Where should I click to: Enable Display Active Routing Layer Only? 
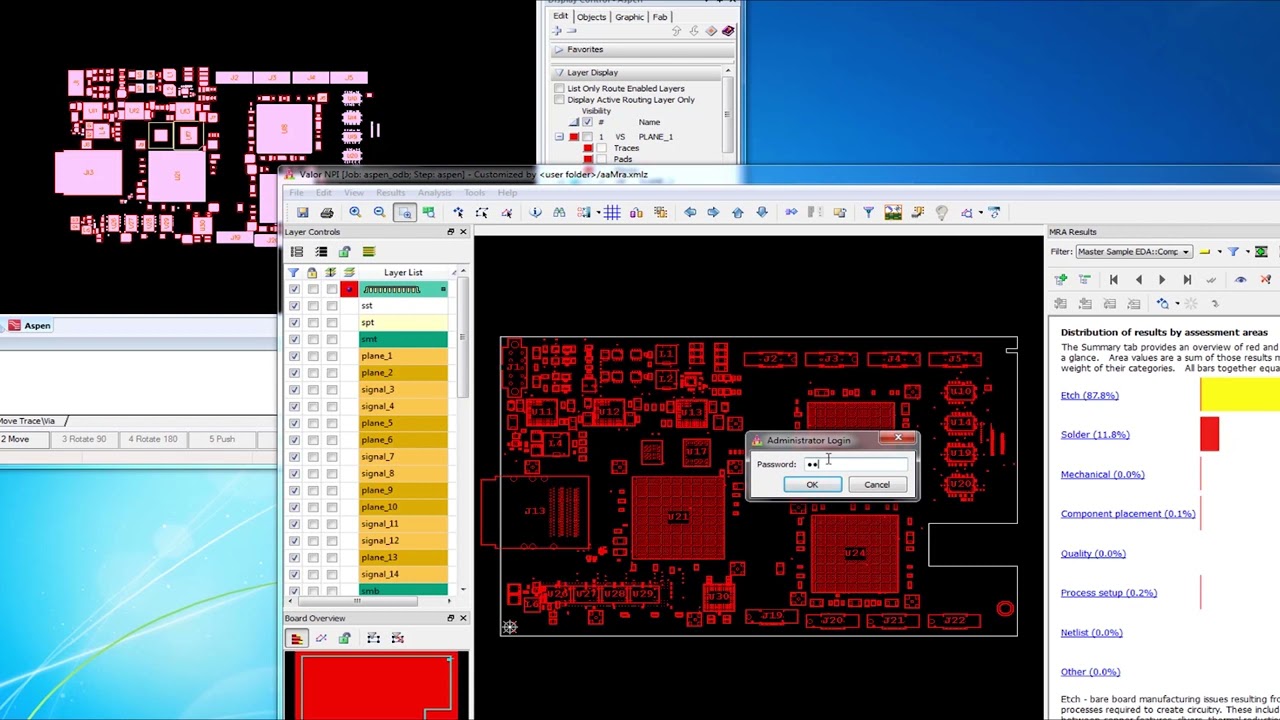point(559,100)
